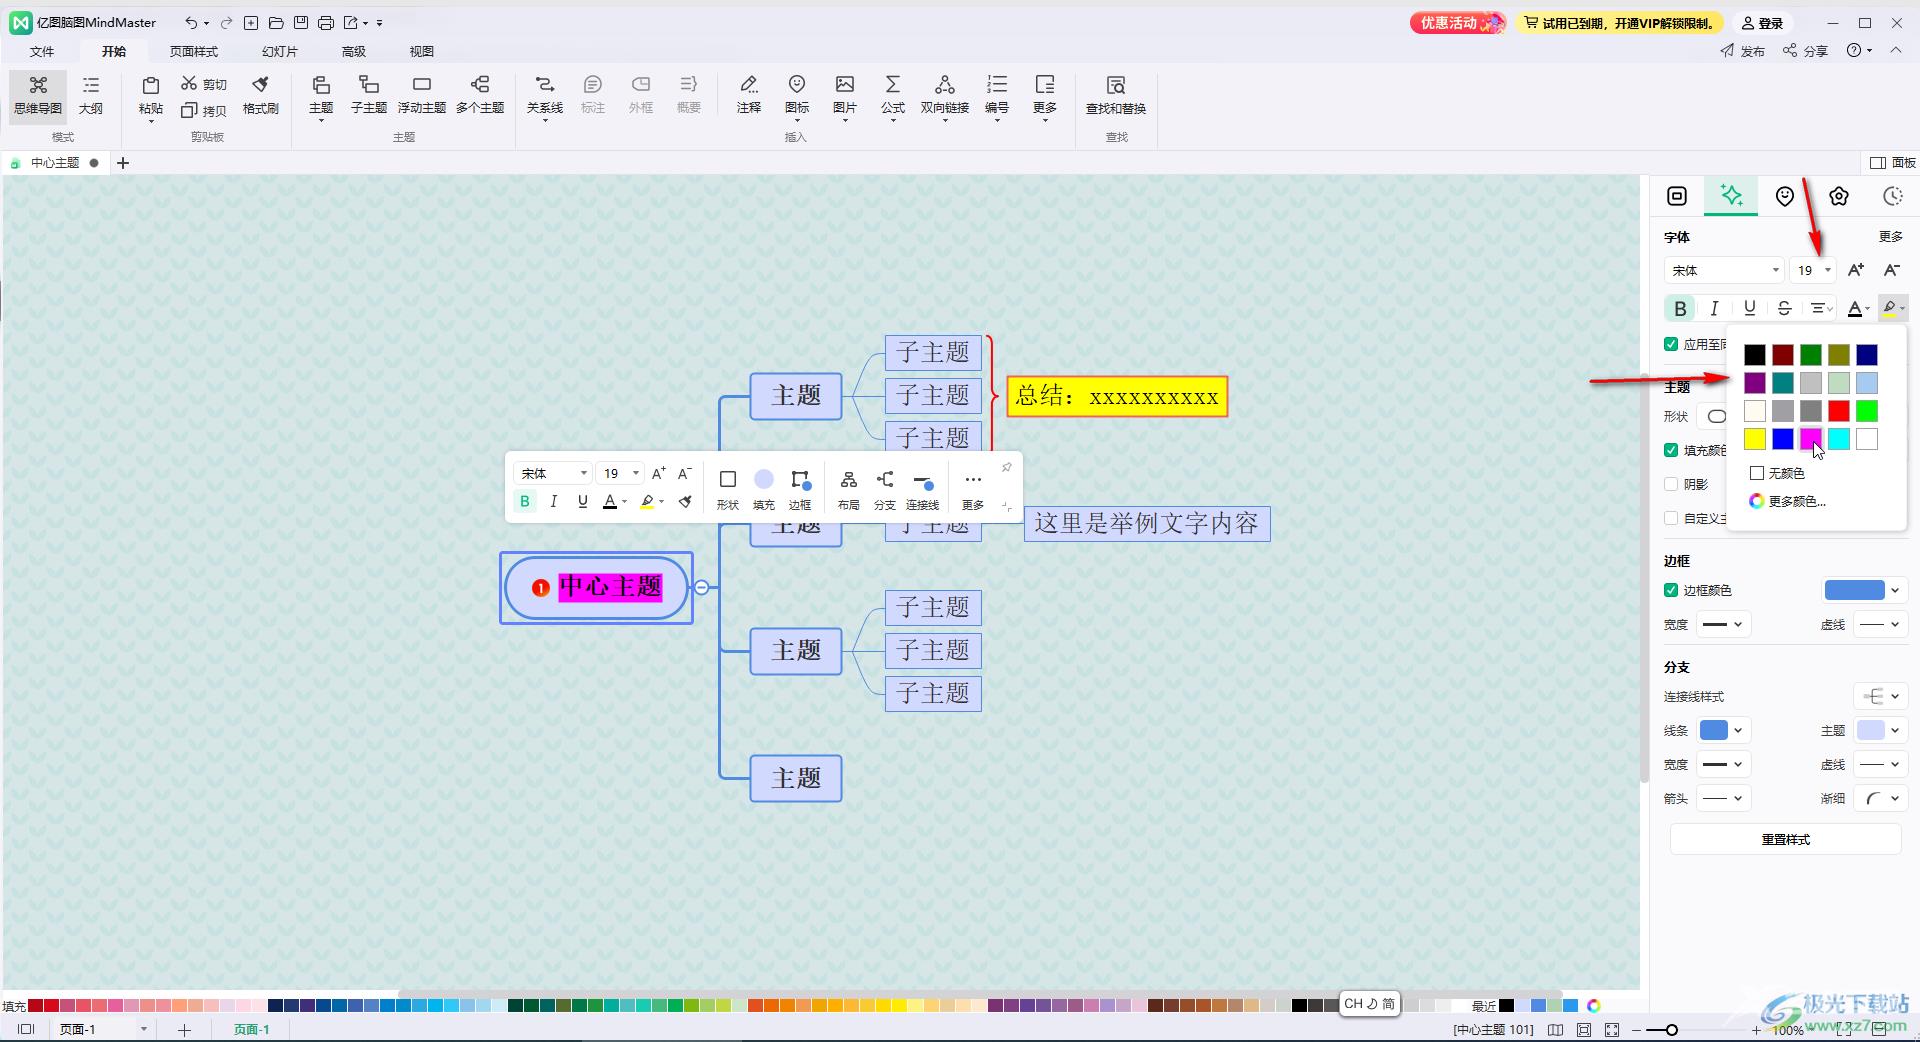Screen dimensions: 1920x1042
Task: Switch to Advanced (高级) tab
Action: [354, 51]
